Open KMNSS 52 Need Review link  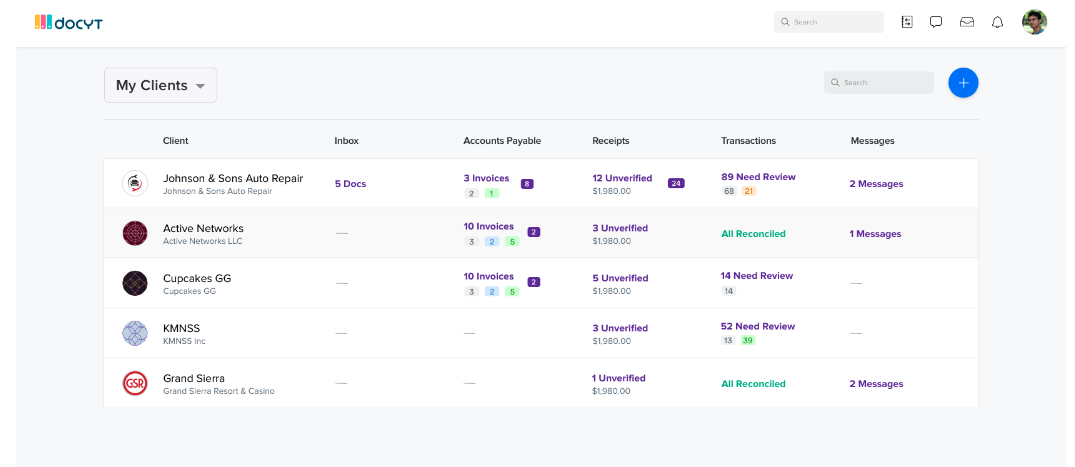[x=758, y=327]
